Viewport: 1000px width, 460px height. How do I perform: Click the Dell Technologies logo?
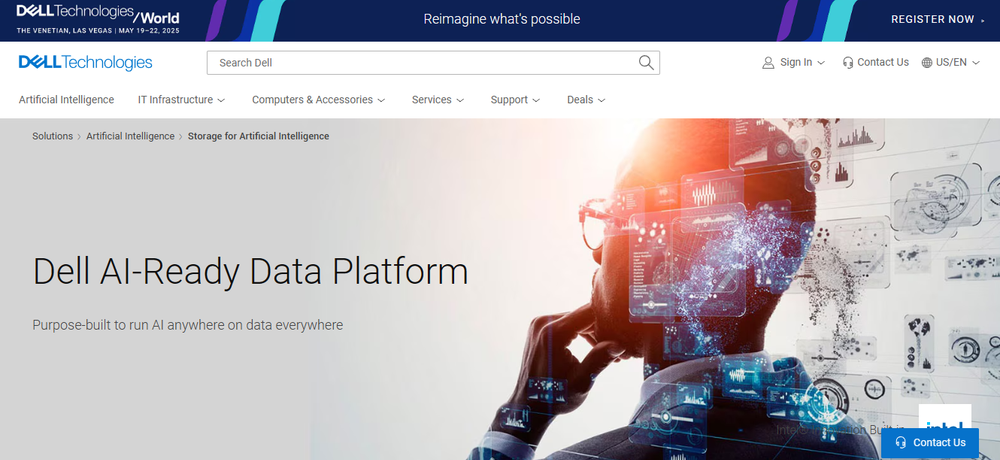point(85,63)
